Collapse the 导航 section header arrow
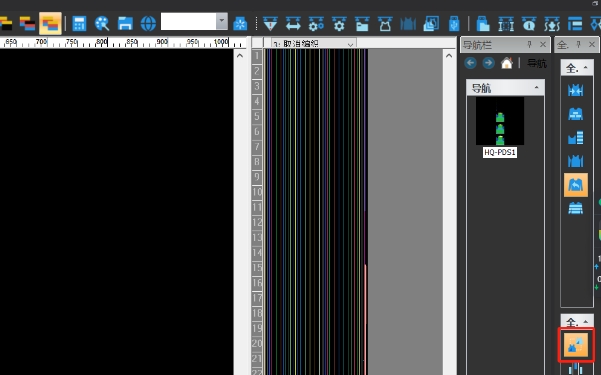 536,88
